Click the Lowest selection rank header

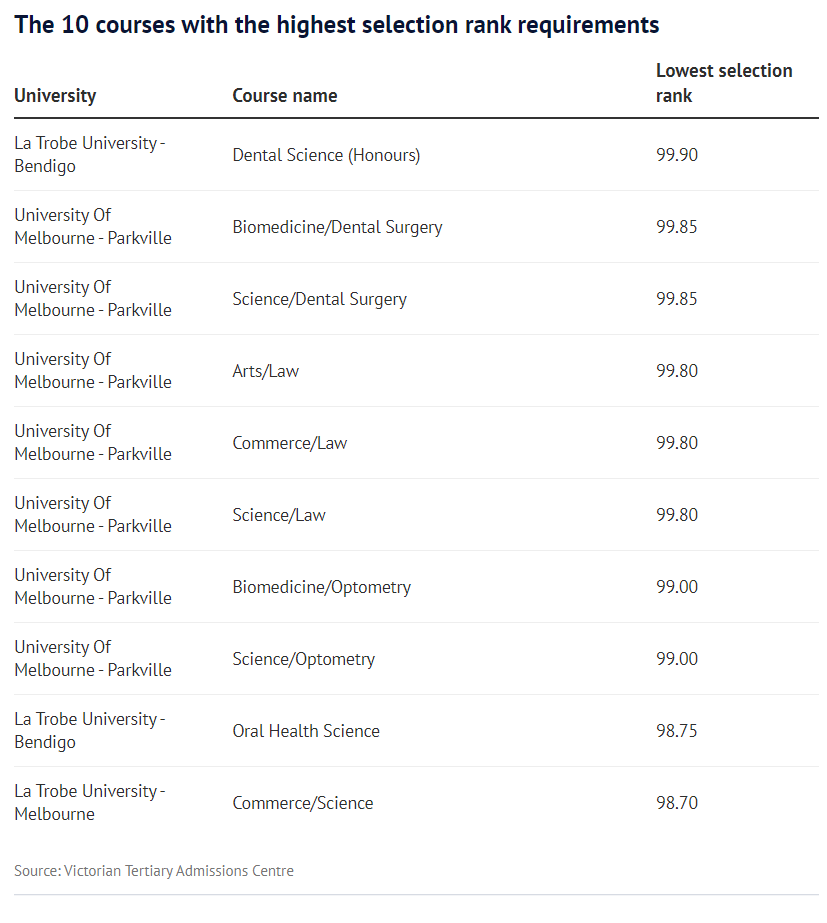point(724,83)
